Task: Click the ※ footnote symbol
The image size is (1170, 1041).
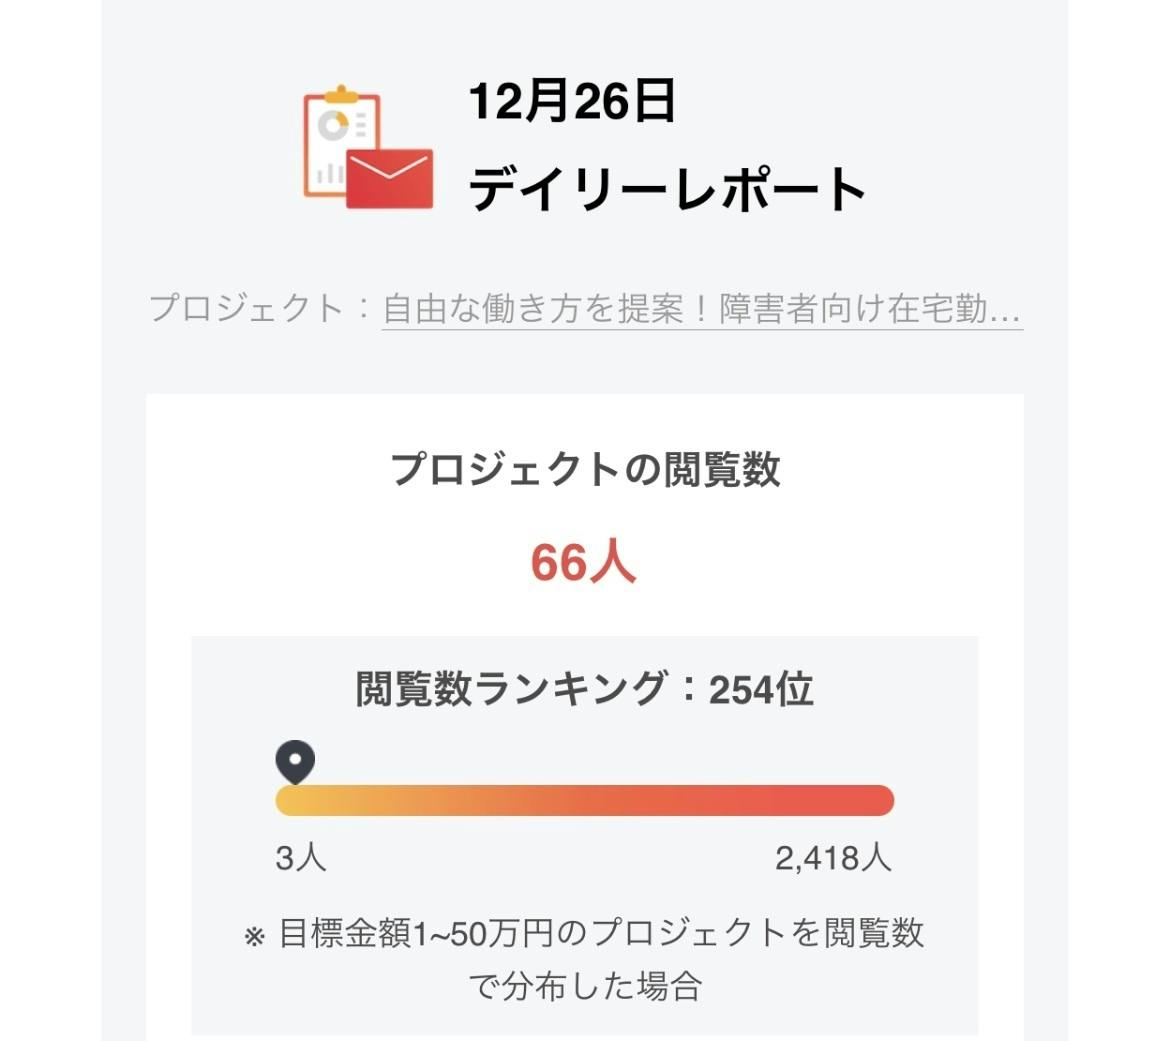Action: (x=255, y=937)
